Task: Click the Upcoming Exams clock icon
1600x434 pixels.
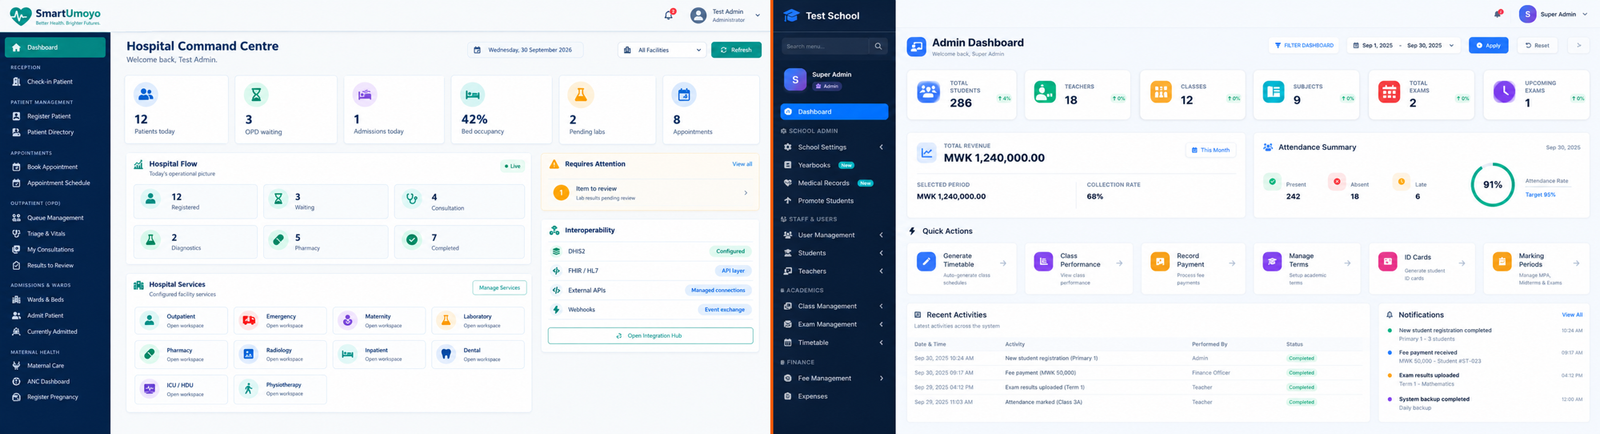Action: coord(1504,92)
